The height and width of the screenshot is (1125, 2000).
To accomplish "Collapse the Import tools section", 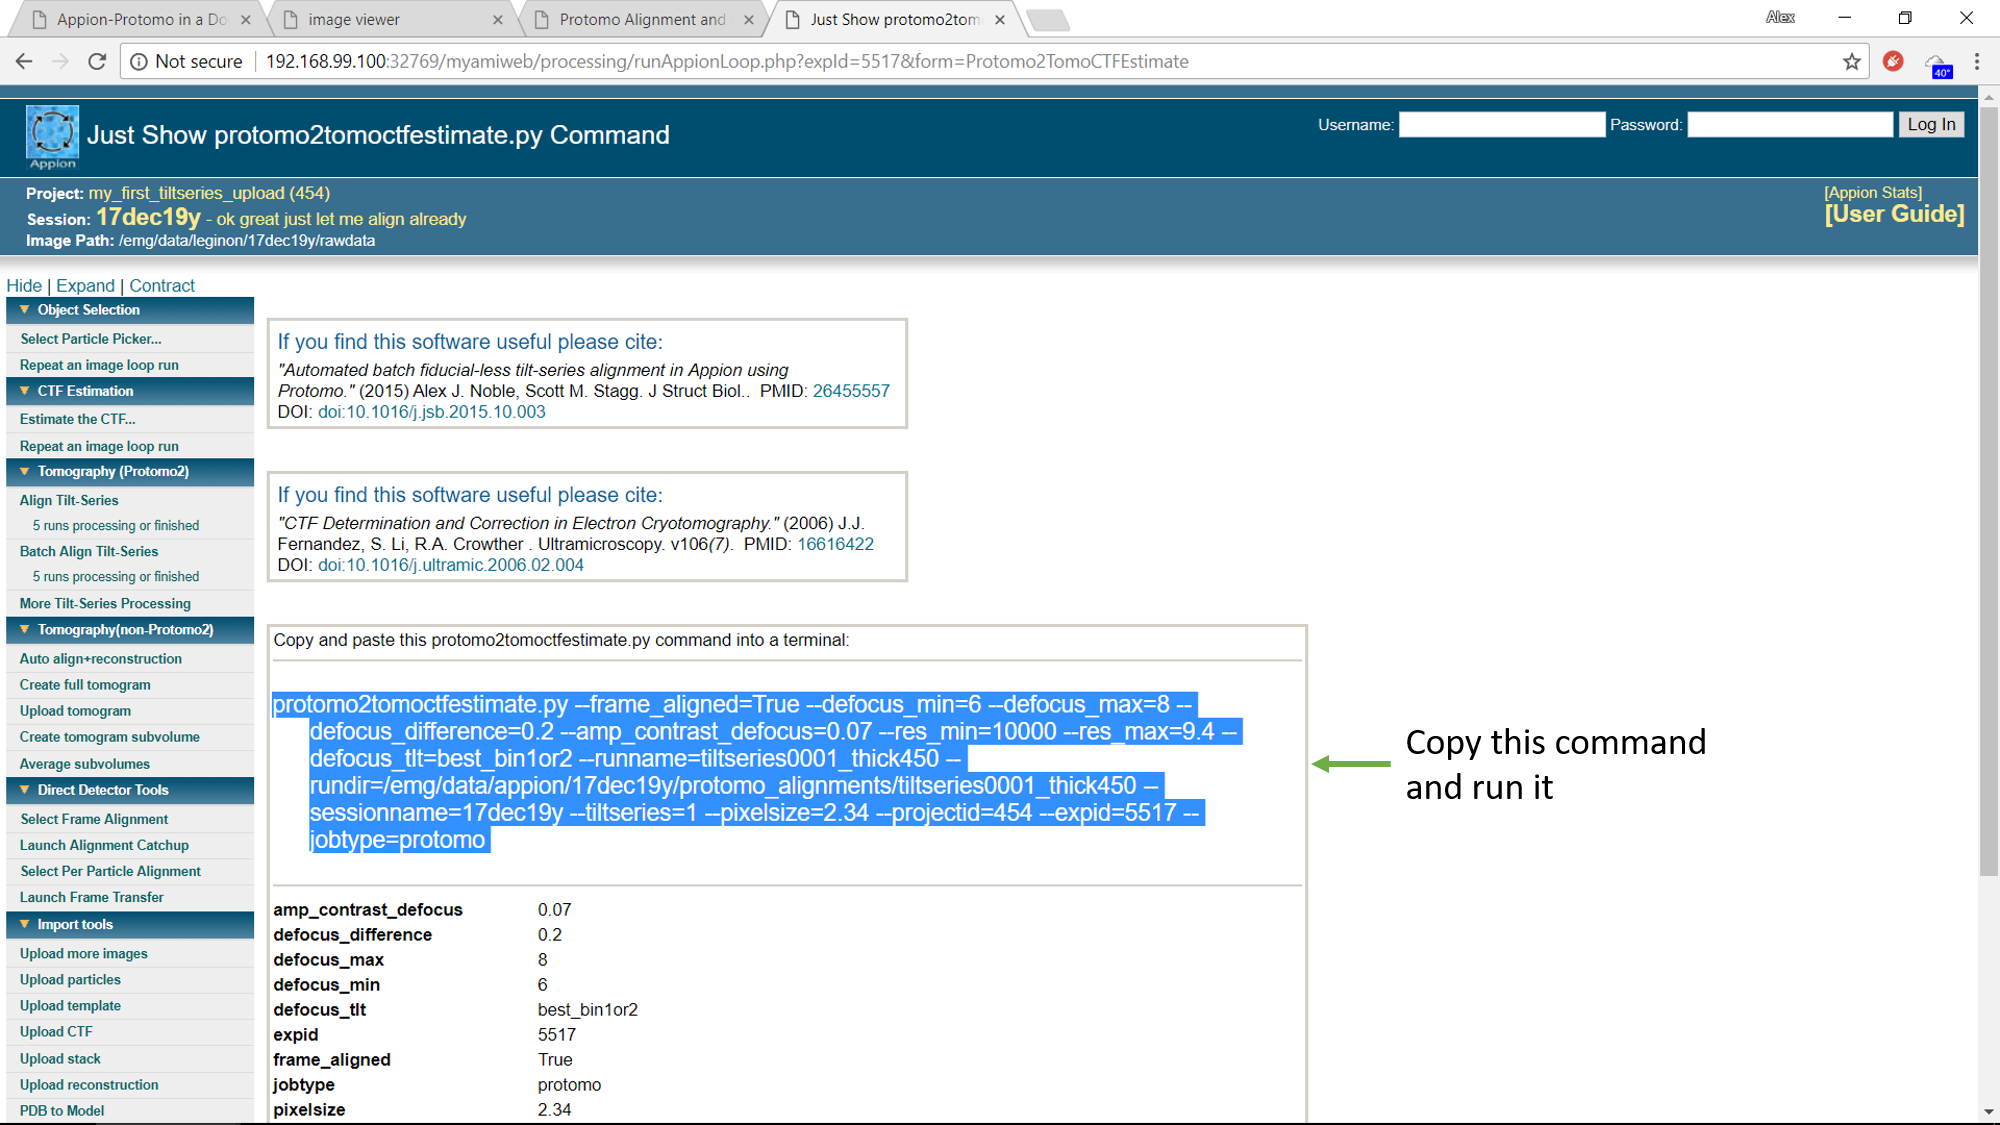I will point(25,924).
